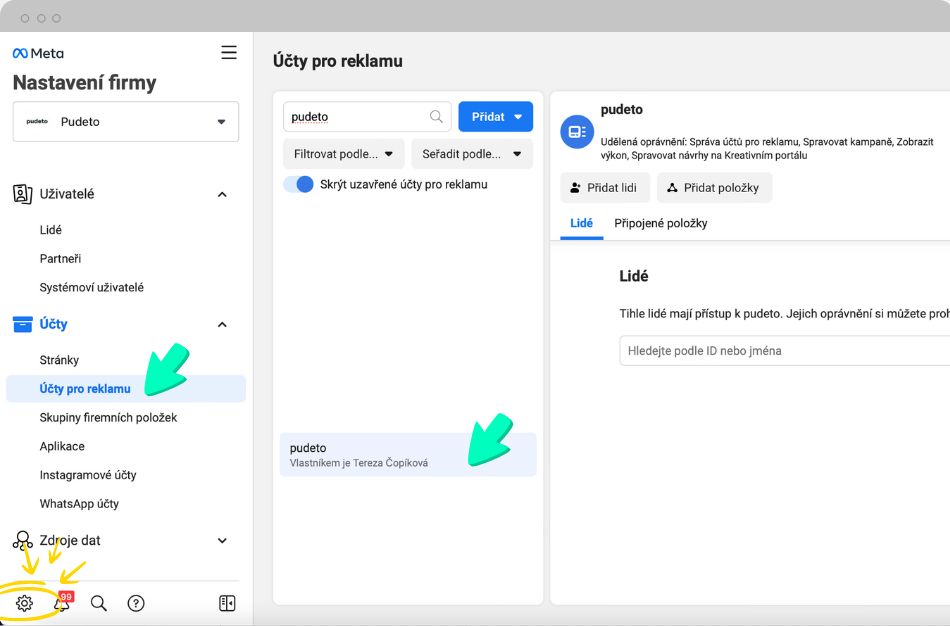950x626 pixels.
Task: Collapse the Účty section chevron
Action: pos(222,325)
